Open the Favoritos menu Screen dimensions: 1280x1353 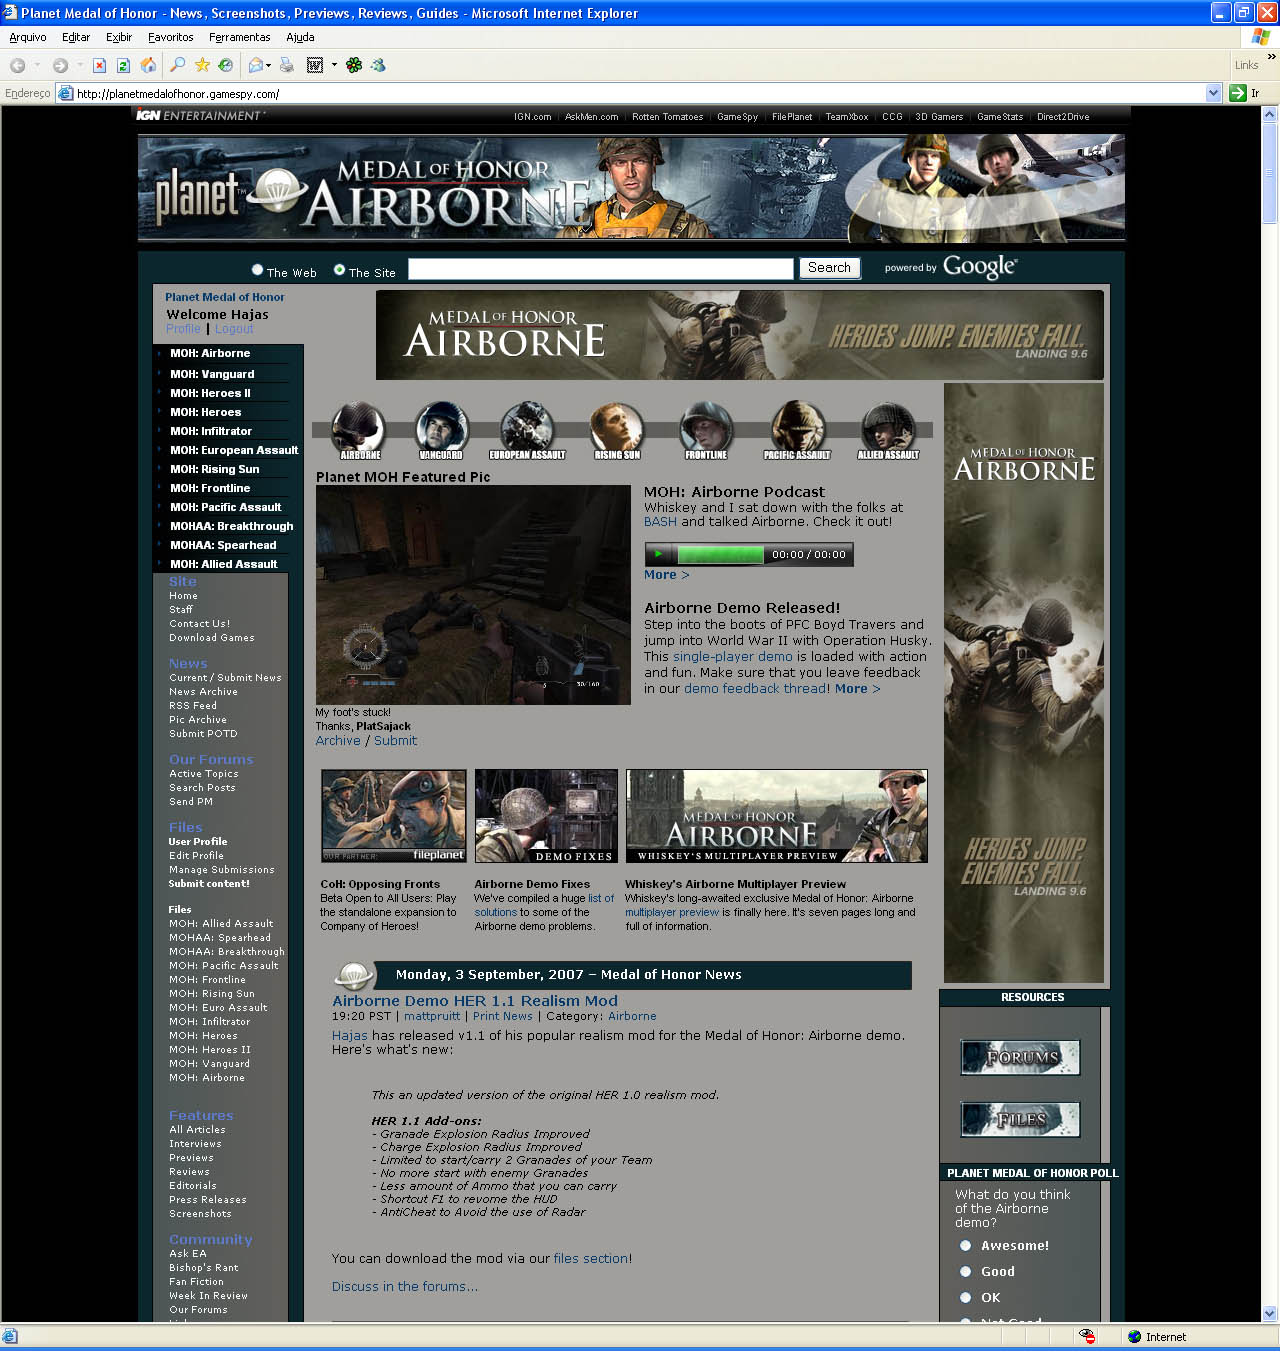170,37
